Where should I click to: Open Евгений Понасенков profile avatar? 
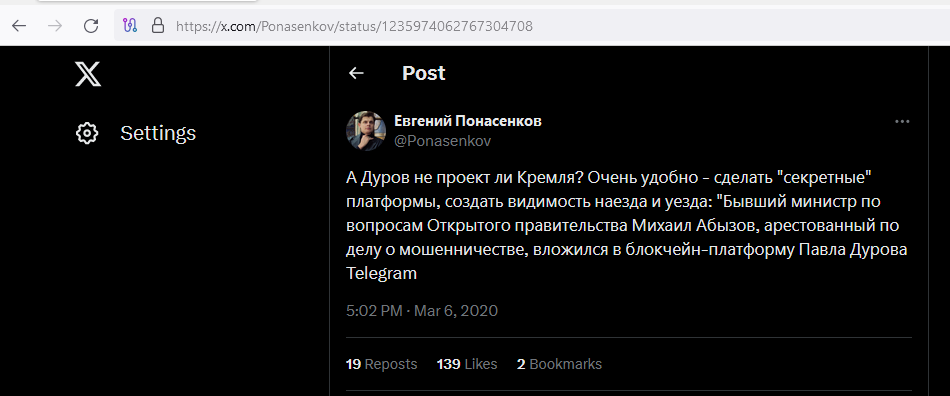366,131
